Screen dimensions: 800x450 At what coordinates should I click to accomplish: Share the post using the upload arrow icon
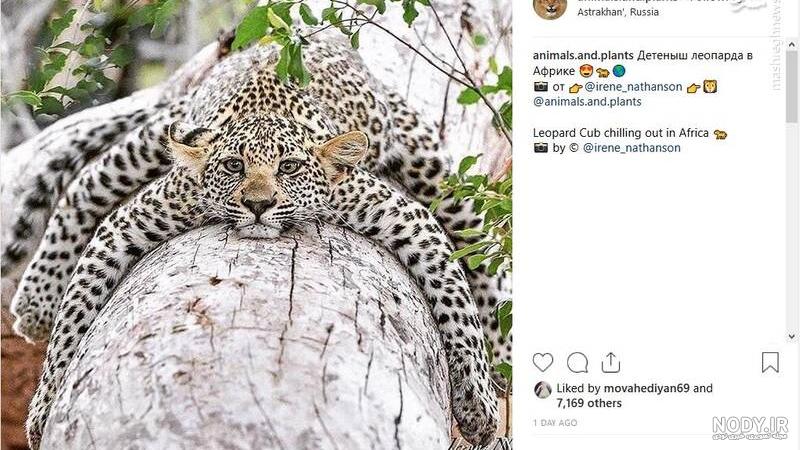pos(611,363)
